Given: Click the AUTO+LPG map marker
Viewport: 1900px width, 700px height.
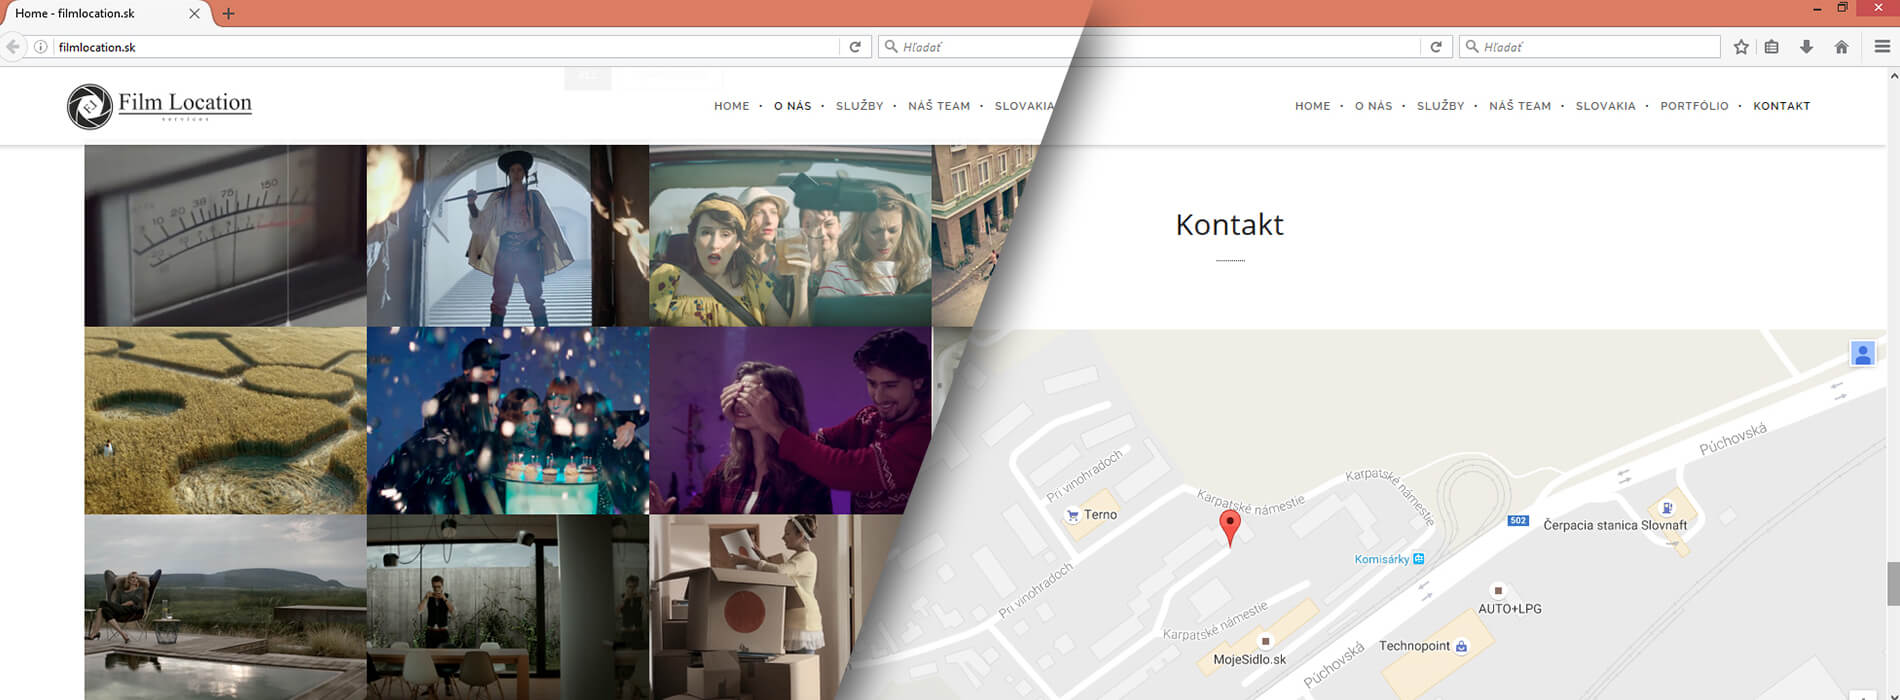Looking at the screenshot, I should [x=1497, y=591].
